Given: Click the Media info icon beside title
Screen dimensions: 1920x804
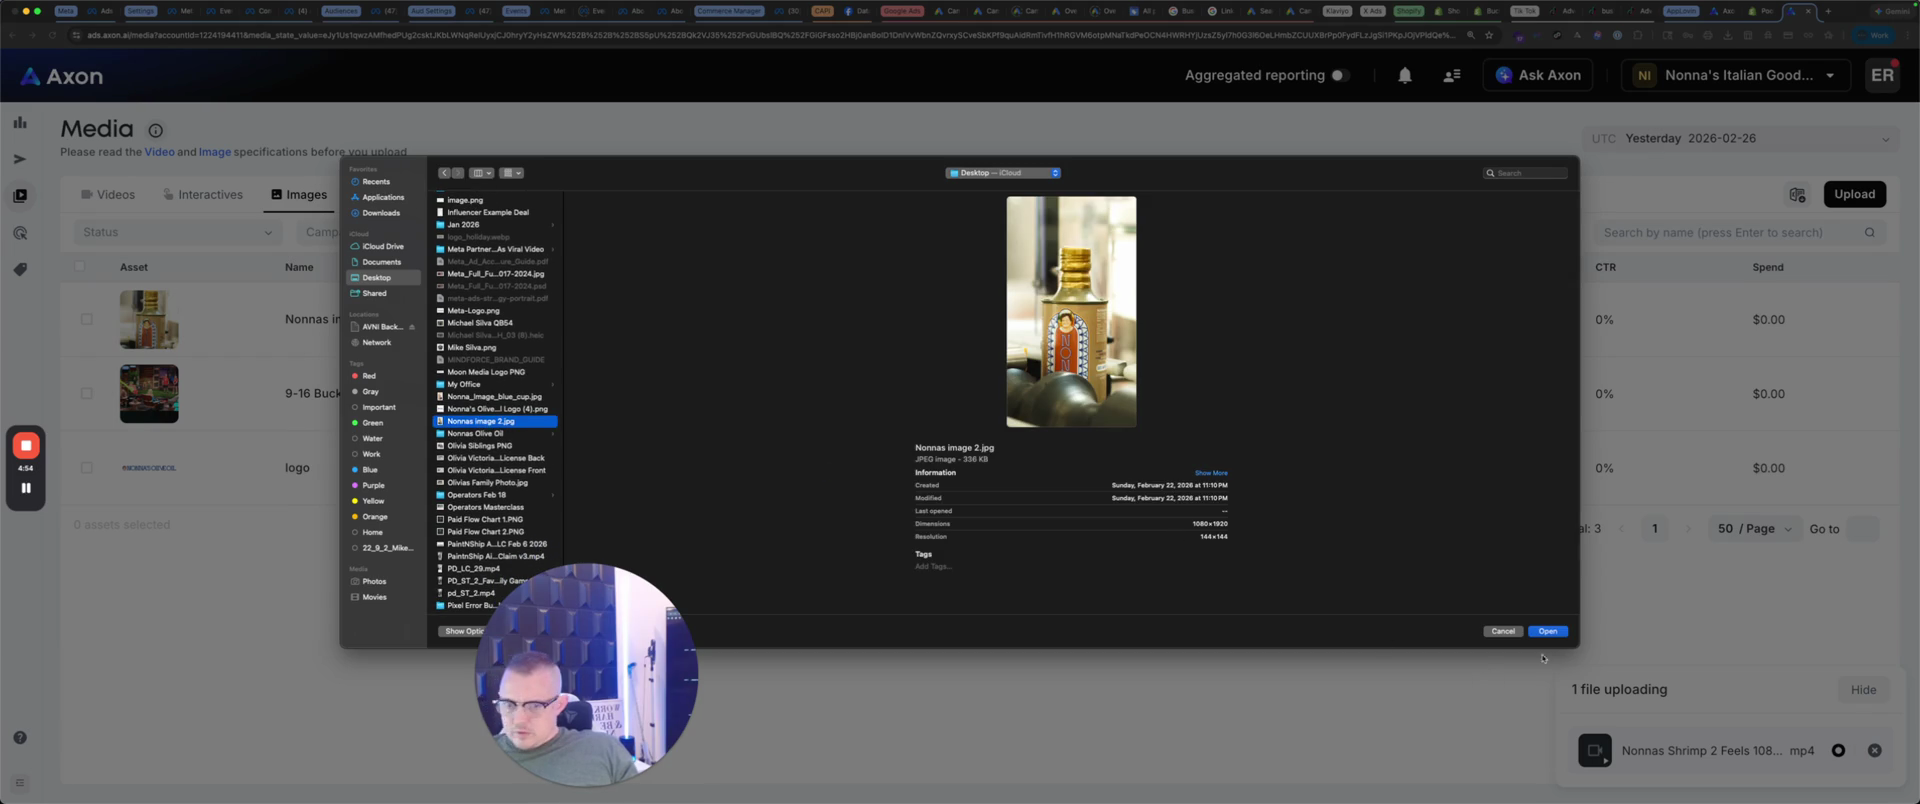Looking at the screenshot, I should [155, 130].
